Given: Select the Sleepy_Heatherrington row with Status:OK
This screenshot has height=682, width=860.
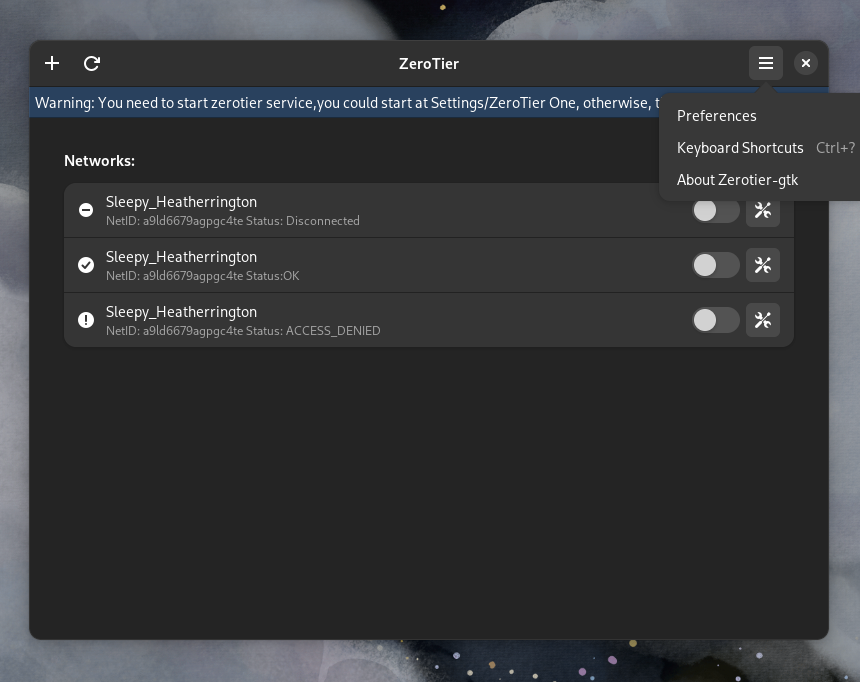Looking at the screenshot, I should click(429, 266).
